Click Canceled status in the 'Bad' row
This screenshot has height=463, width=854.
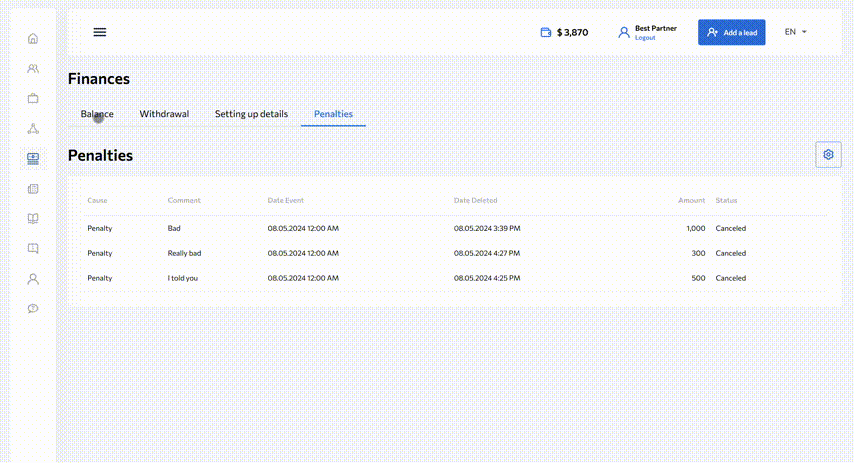click(730, 228)
